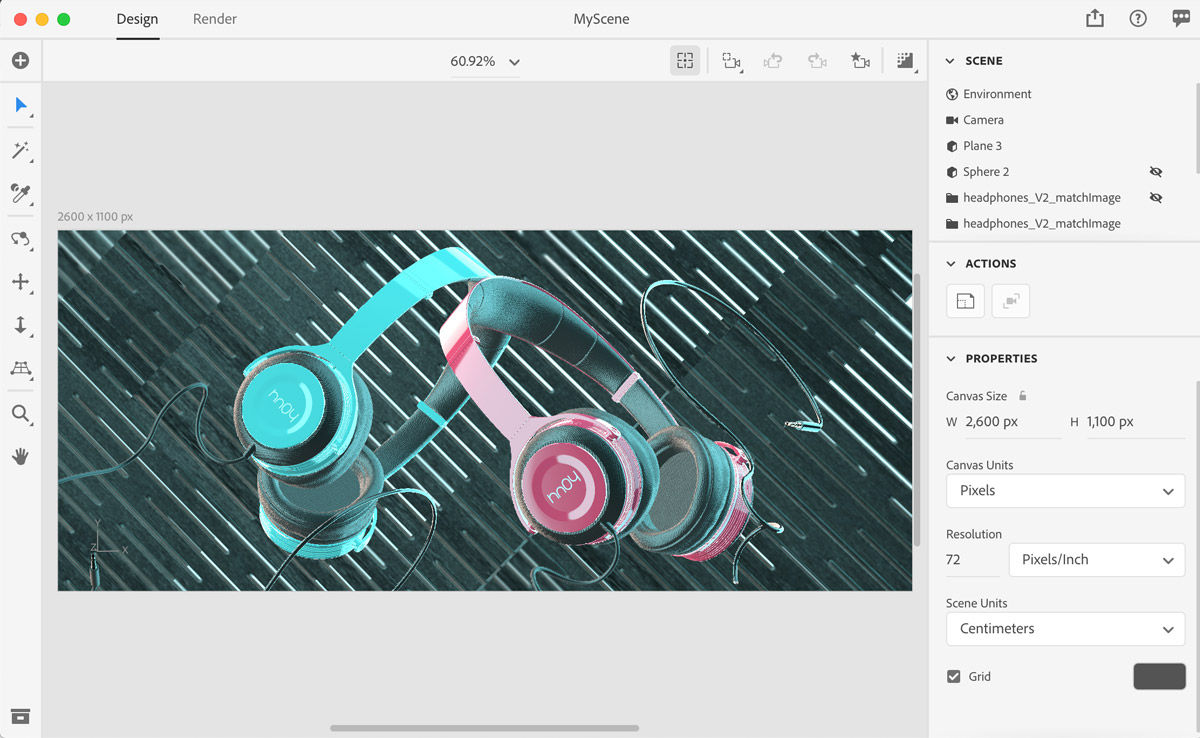Open the grid color swatch
The height and width of the screenshot is (738, 1200).
tap(1158, 676)
